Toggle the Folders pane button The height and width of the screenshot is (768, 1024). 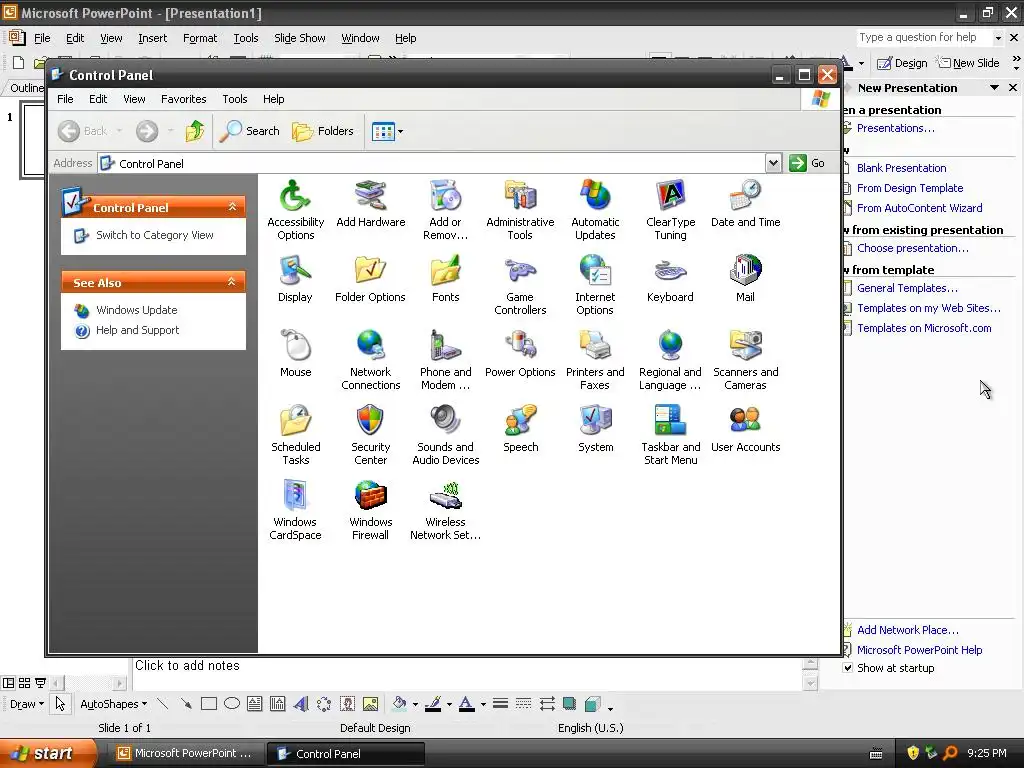pyautogui.click(x=323, y=131)
